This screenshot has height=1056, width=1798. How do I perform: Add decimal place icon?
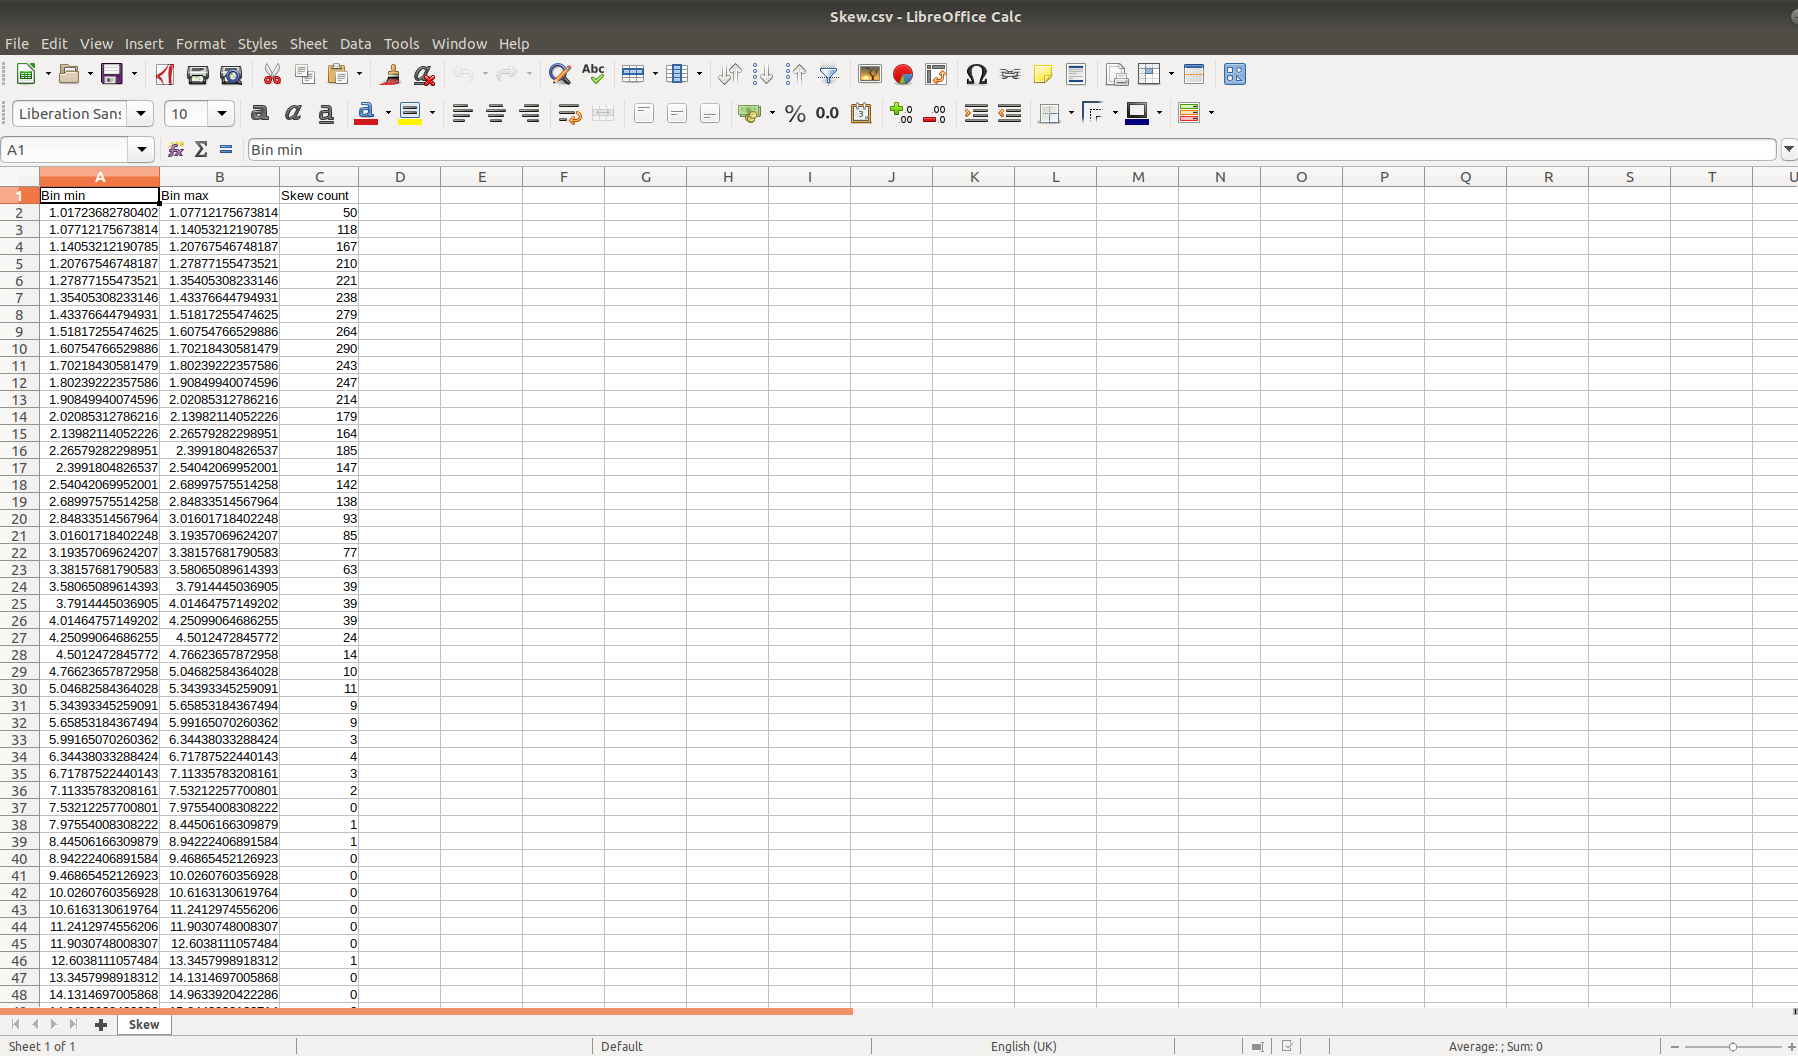point(901,113)
